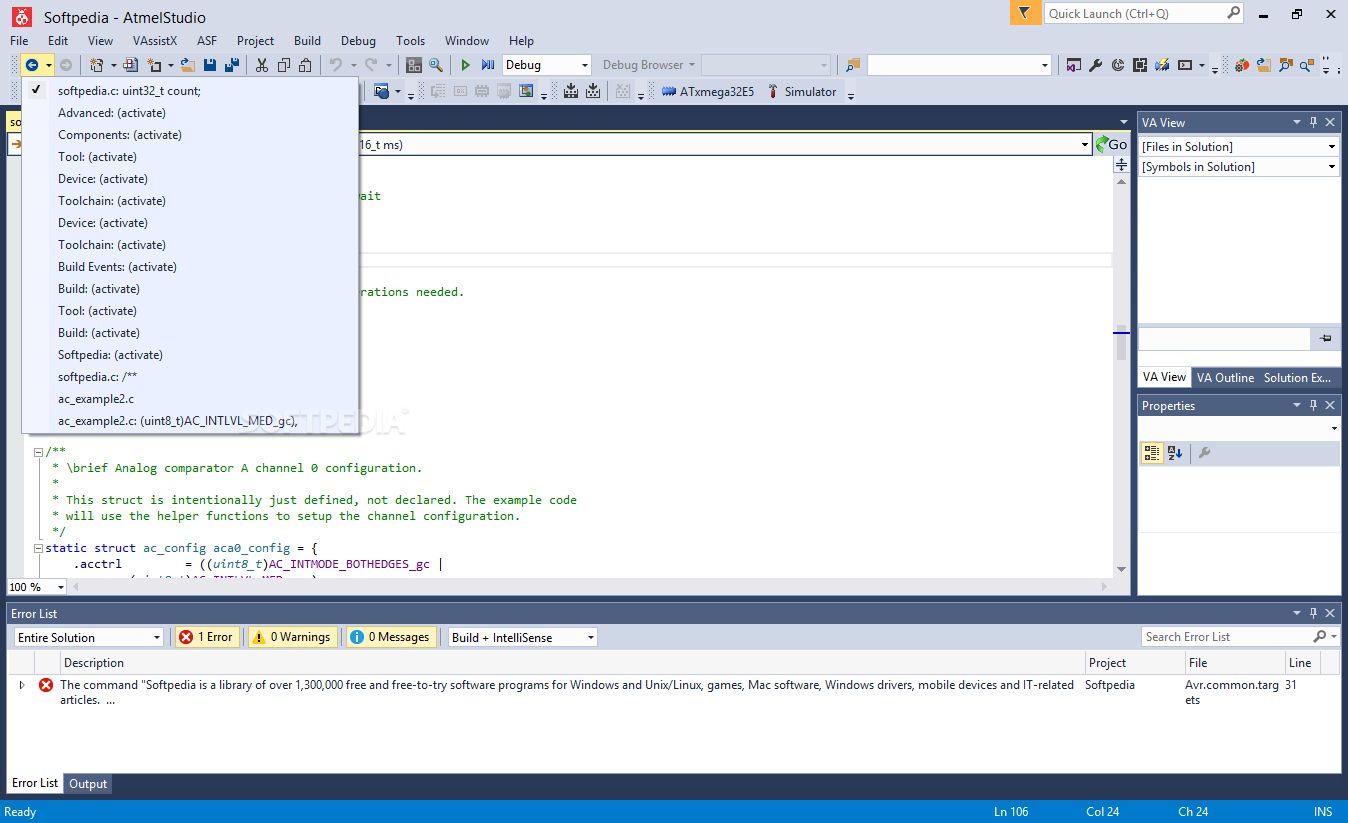The width and height of the screenshot is (1348, 823).
Task: Click the VA View filter input field
Action: 1225,339
